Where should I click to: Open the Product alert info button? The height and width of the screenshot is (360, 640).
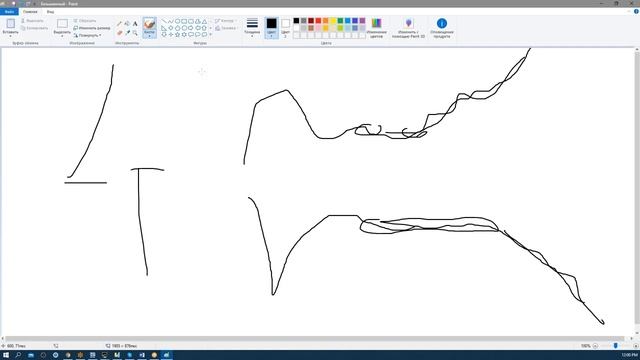point(442,28)
